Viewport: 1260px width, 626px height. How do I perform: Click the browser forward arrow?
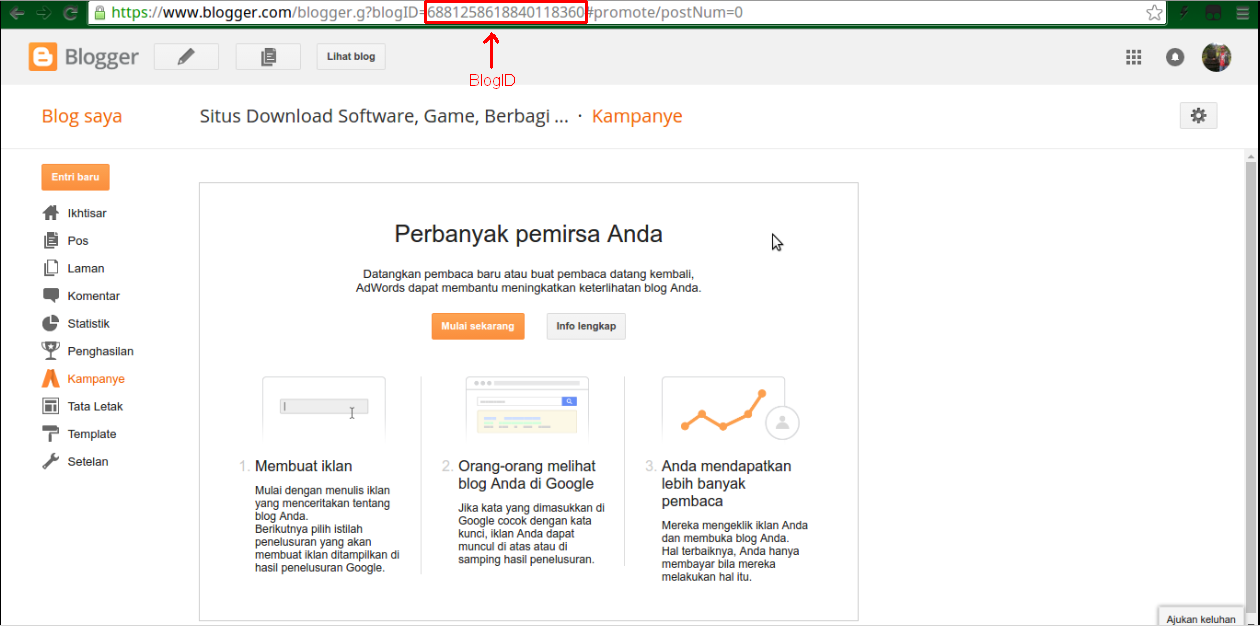click(43, 13)
